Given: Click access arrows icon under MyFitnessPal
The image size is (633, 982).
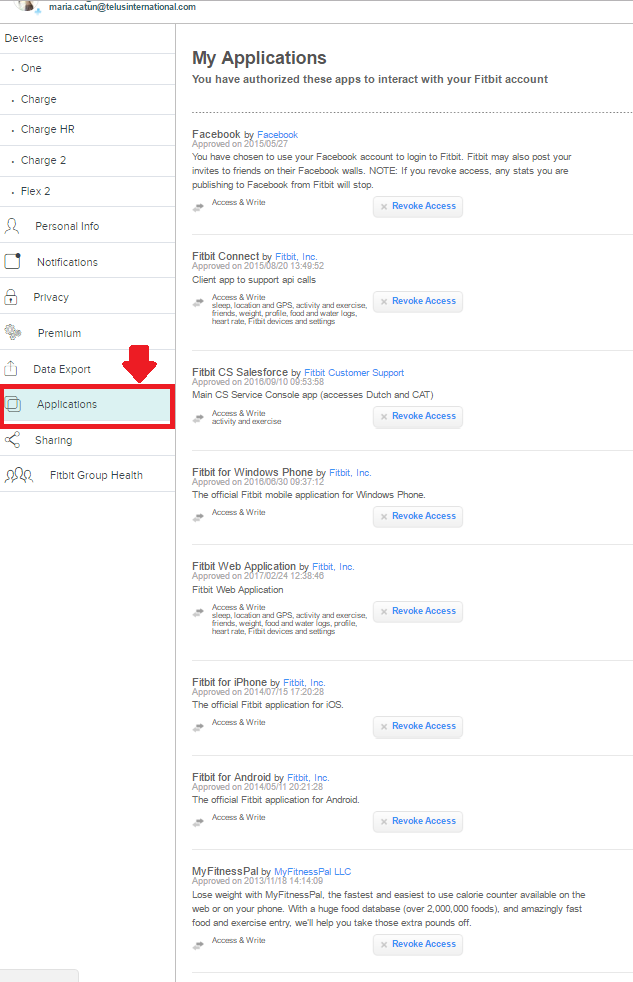Looking at the screenshot, I should (x=198, y=945).
